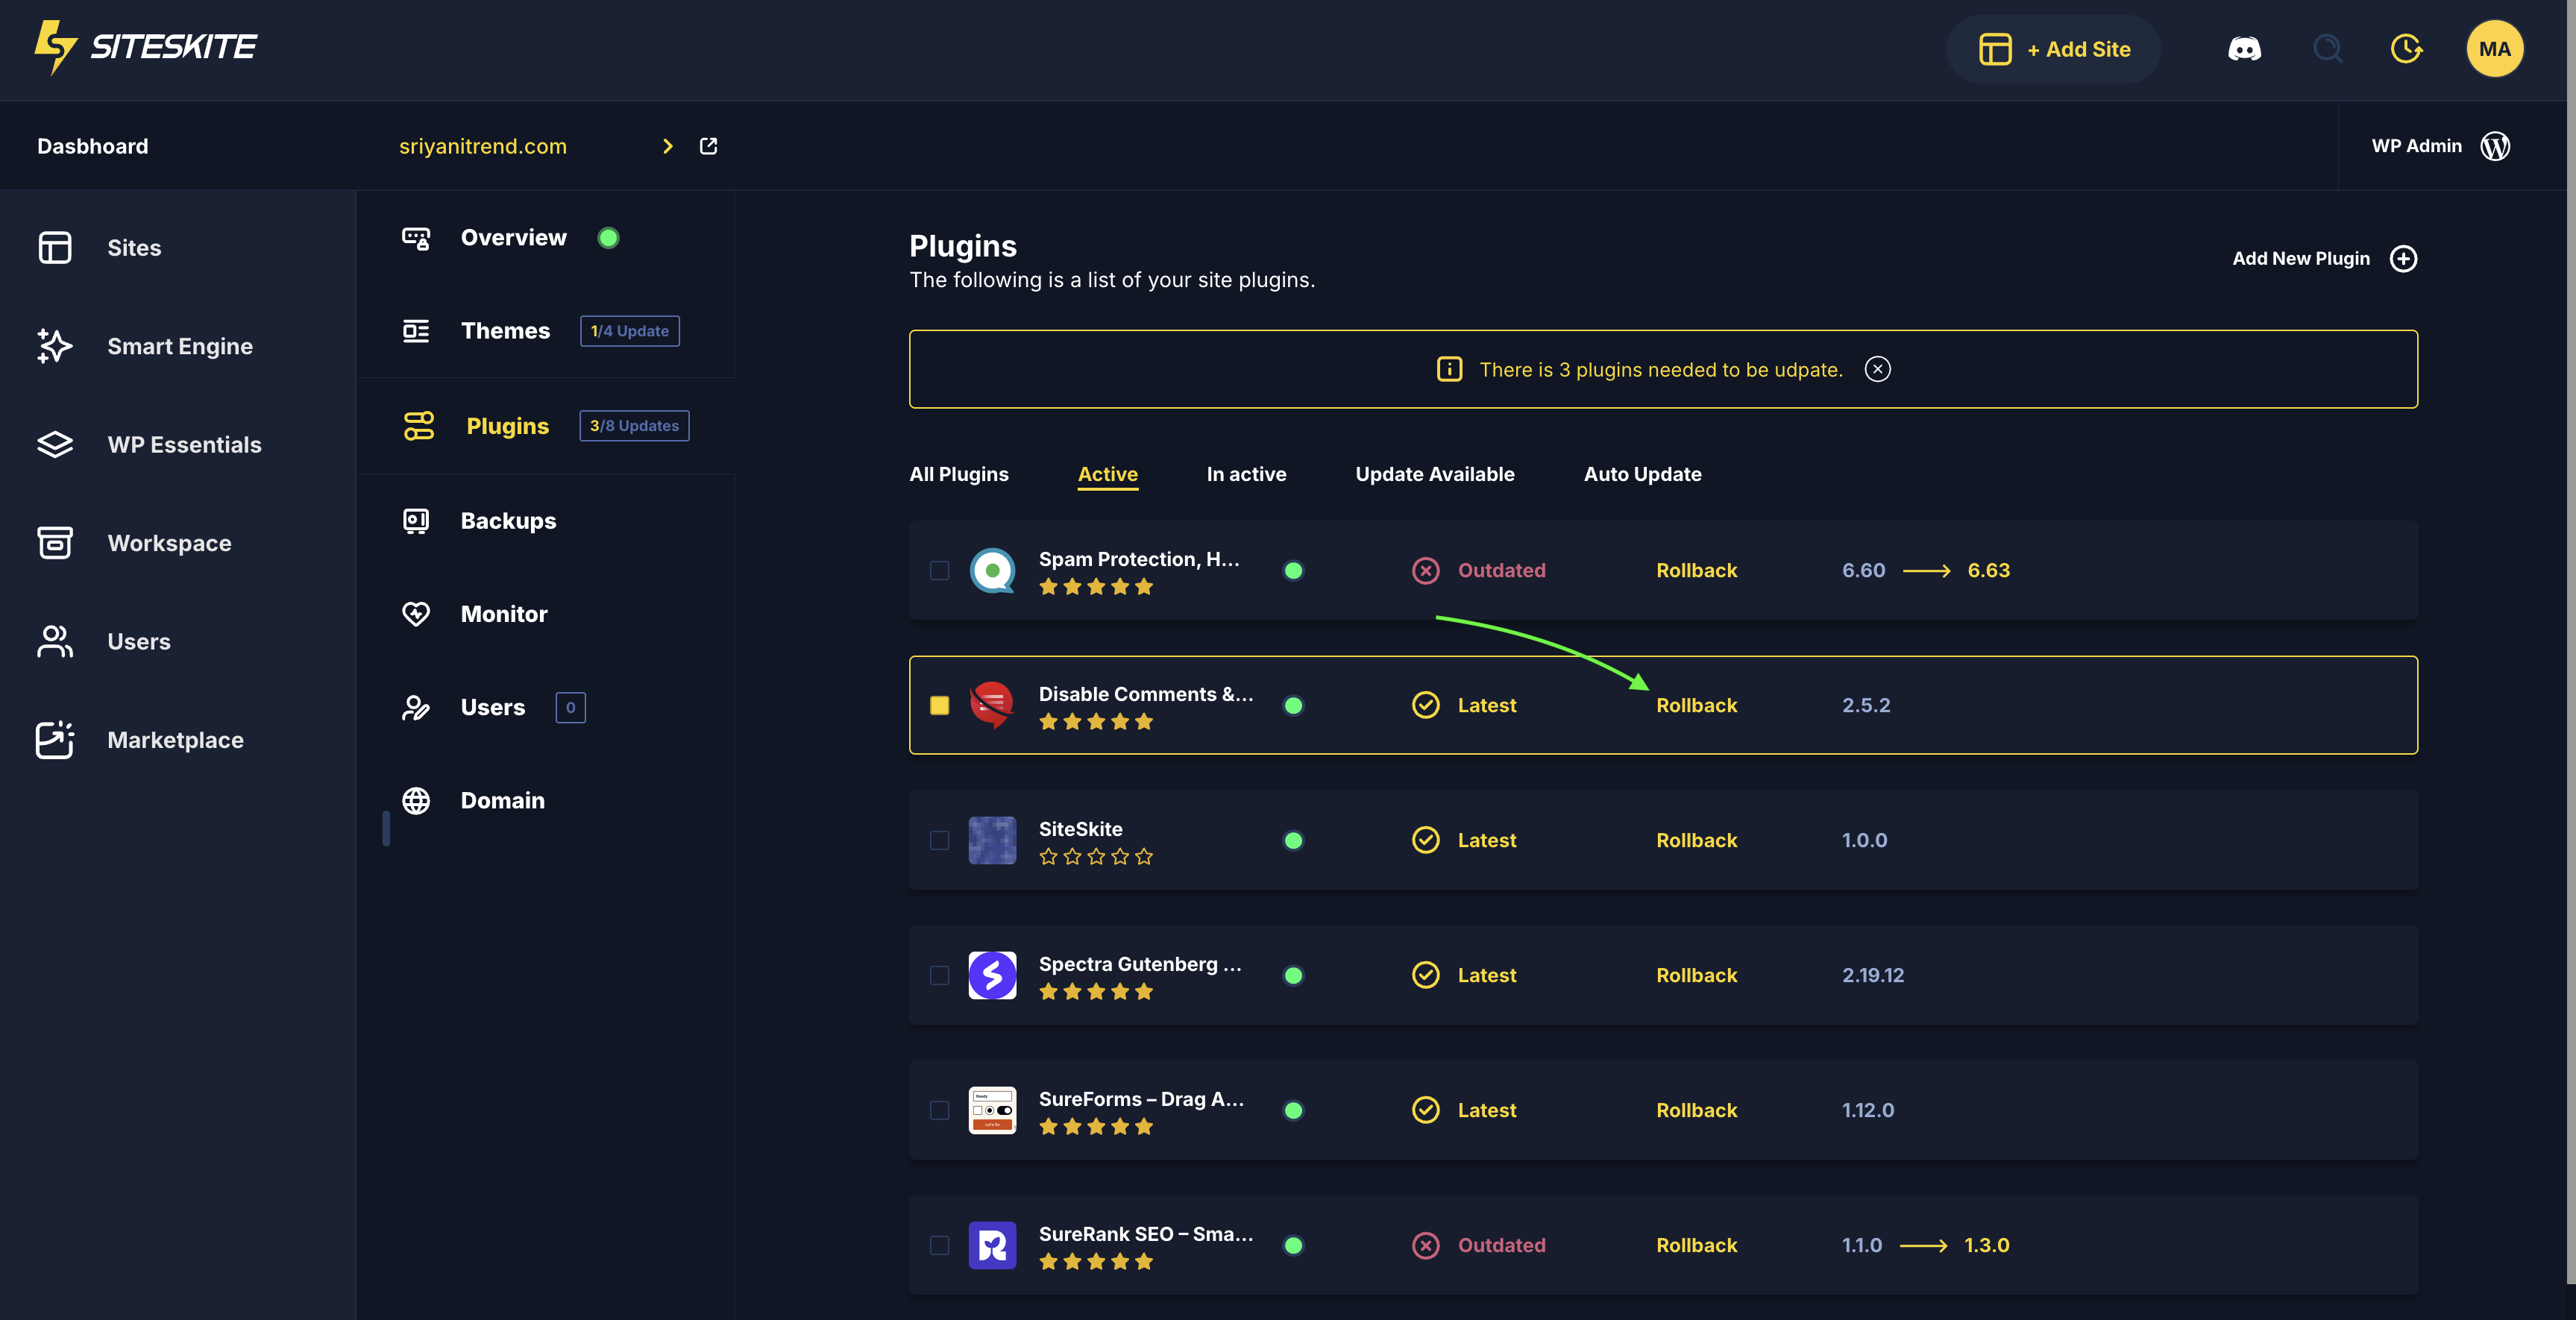Open the MA account avatar menu
The width and height of the screenshot is (2576, 1320).
(x=2494, y=49)
